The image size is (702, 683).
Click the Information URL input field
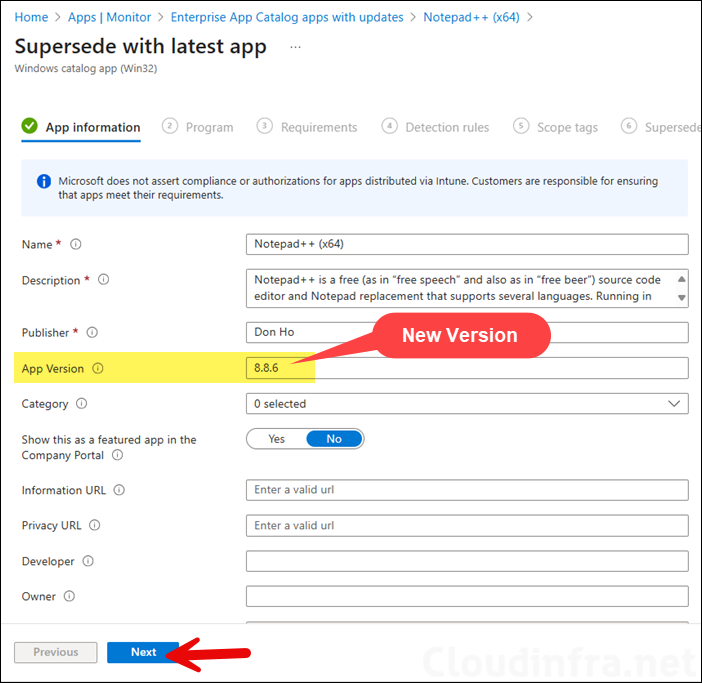466,490
